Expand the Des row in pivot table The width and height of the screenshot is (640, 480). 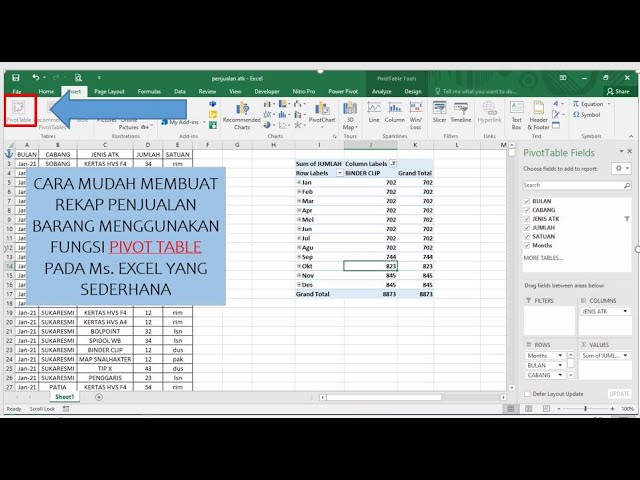click(299, 285)
